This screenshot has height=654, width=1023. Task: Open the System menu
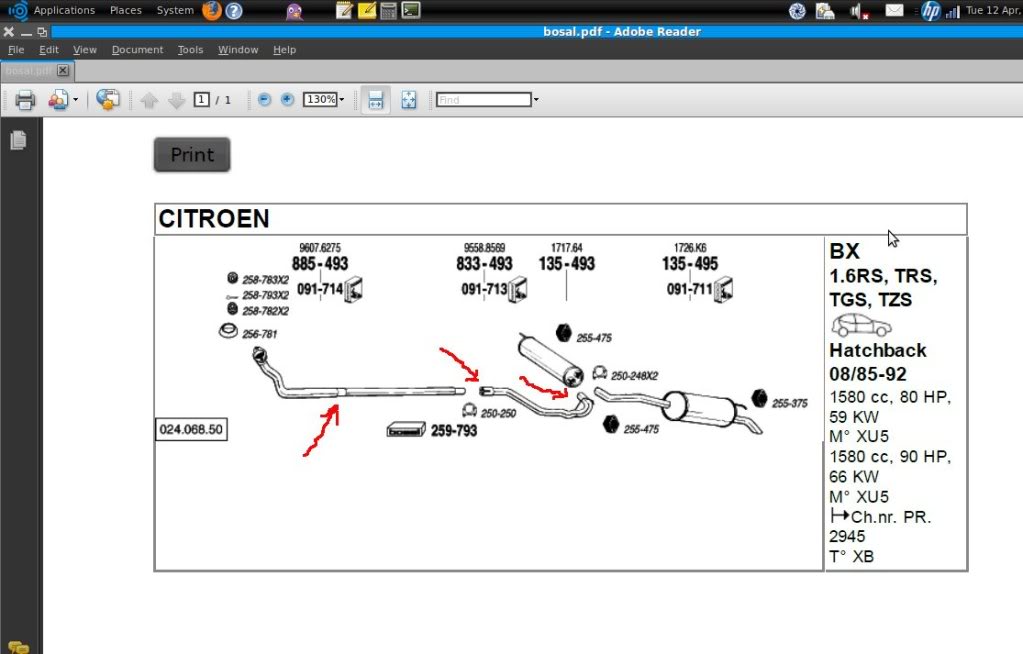[x=175, y=10]
